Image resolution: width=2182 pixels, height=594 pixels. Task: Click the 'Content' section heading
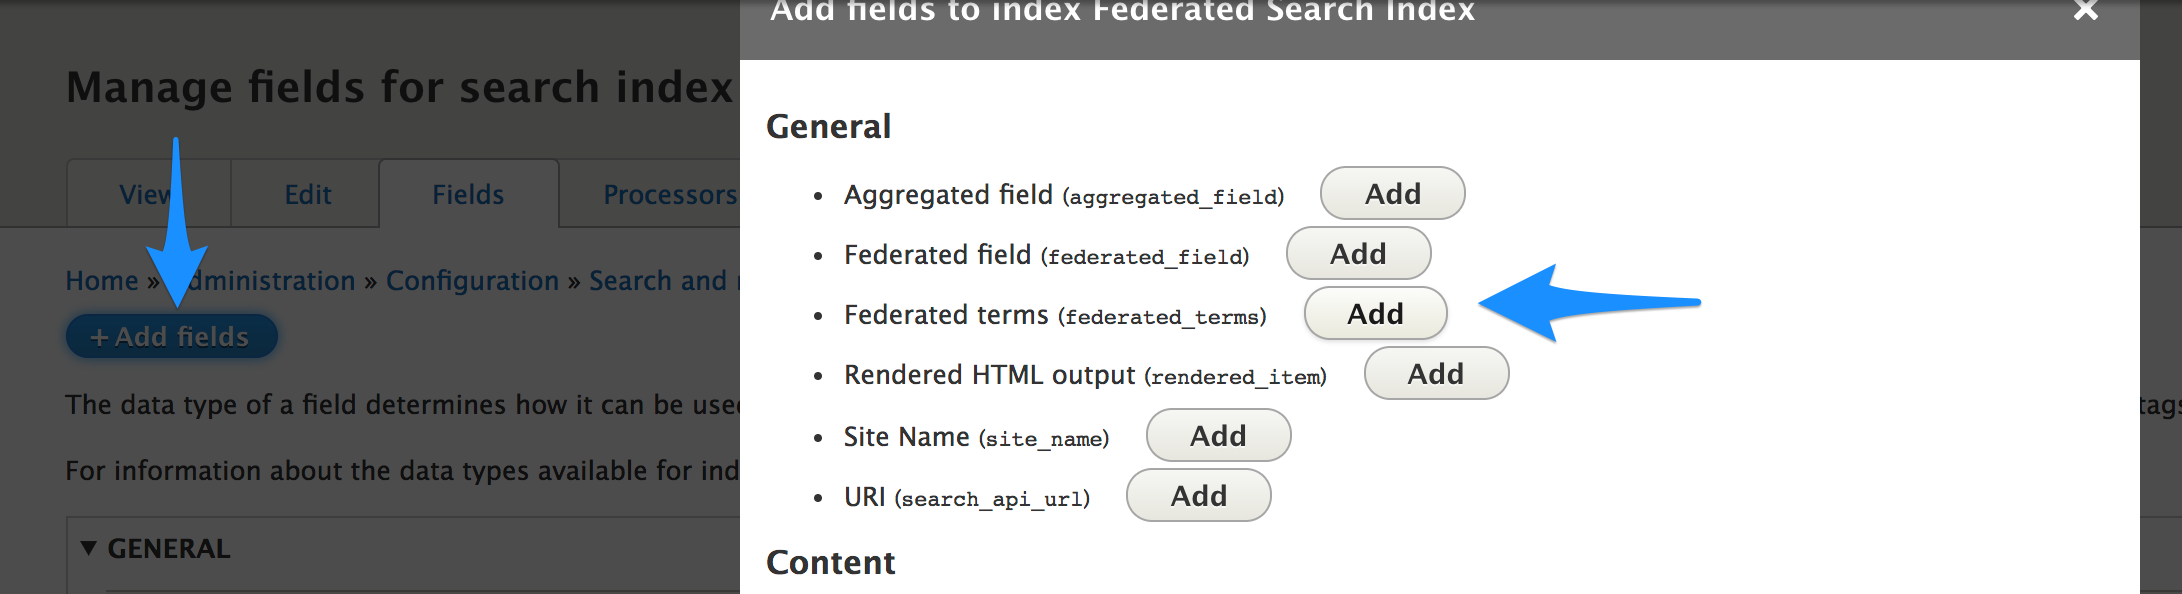tap(830, 563)
